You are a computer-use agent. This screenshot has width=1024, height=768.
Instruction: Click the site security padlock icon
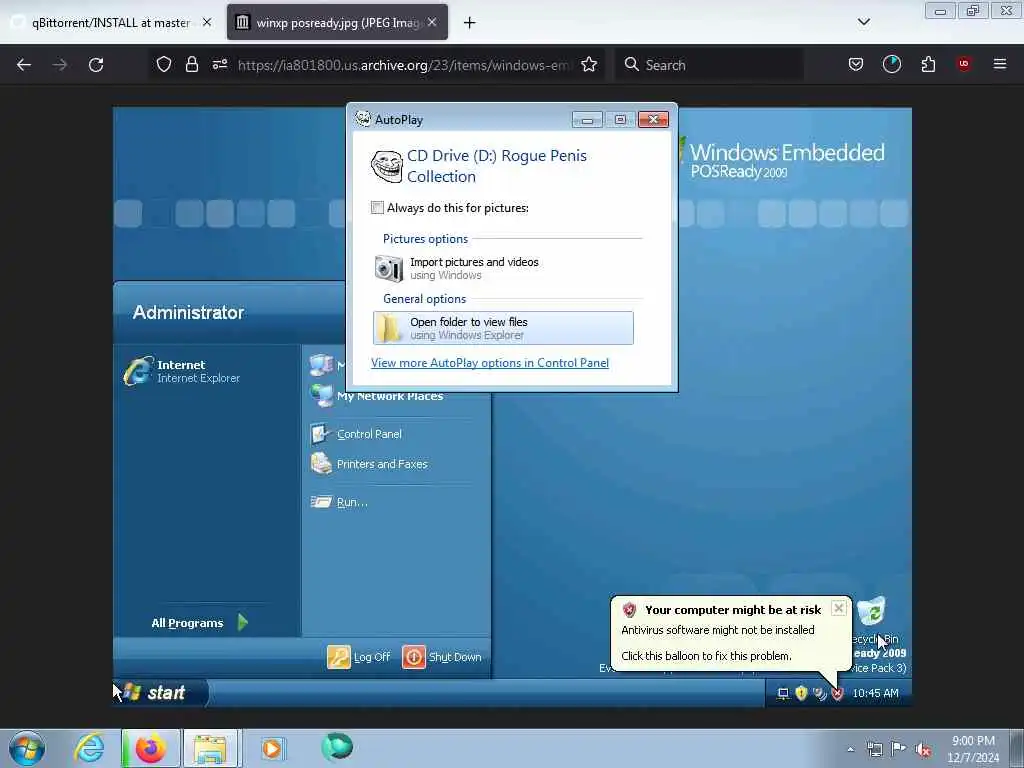[x=191, y=64]
